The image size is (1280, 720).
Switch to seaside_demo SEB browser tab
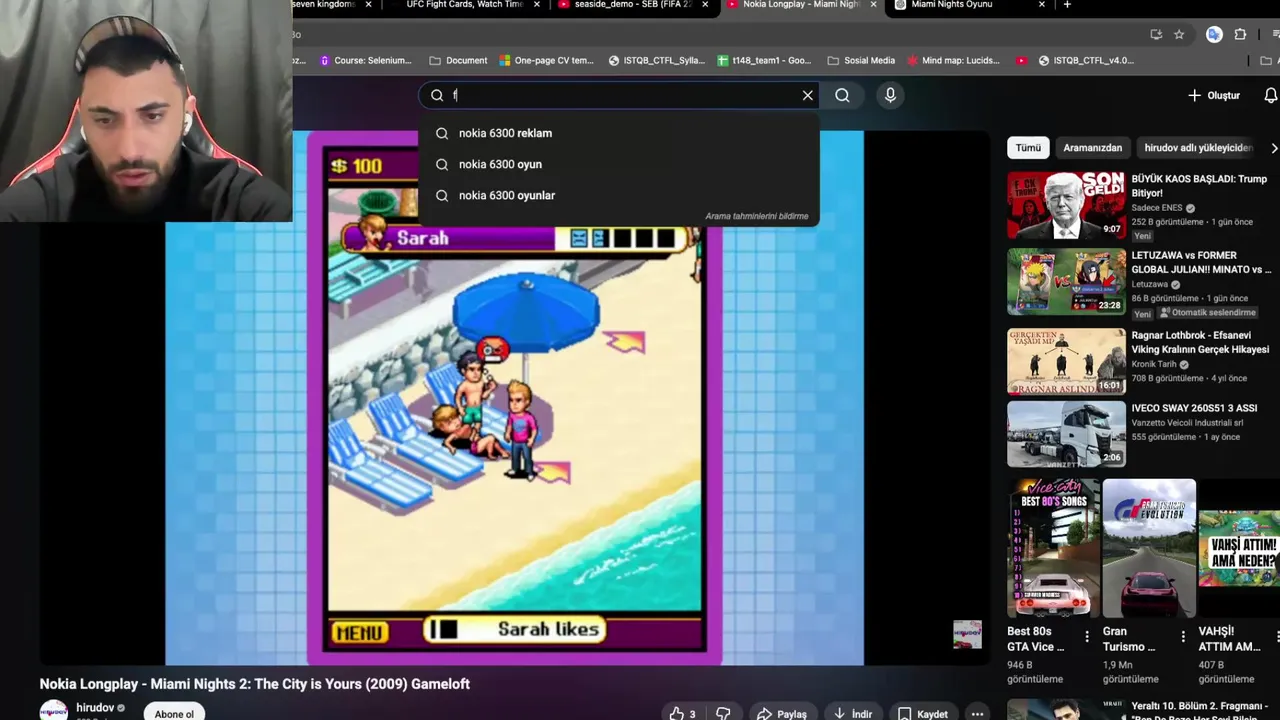[x=634, y=5]
